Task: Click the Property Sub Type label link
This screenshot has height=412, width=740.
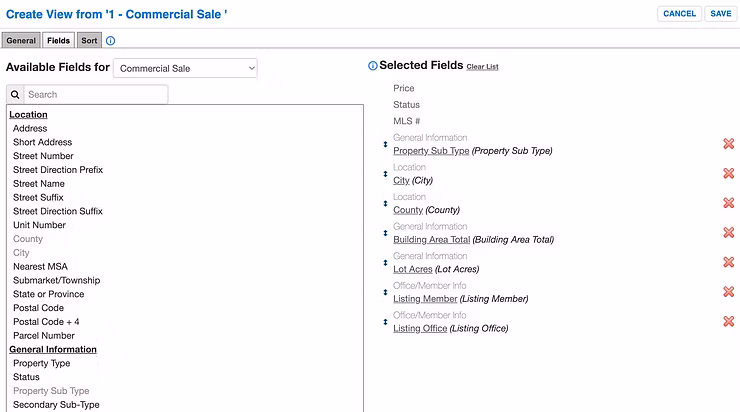Action: 431,151
